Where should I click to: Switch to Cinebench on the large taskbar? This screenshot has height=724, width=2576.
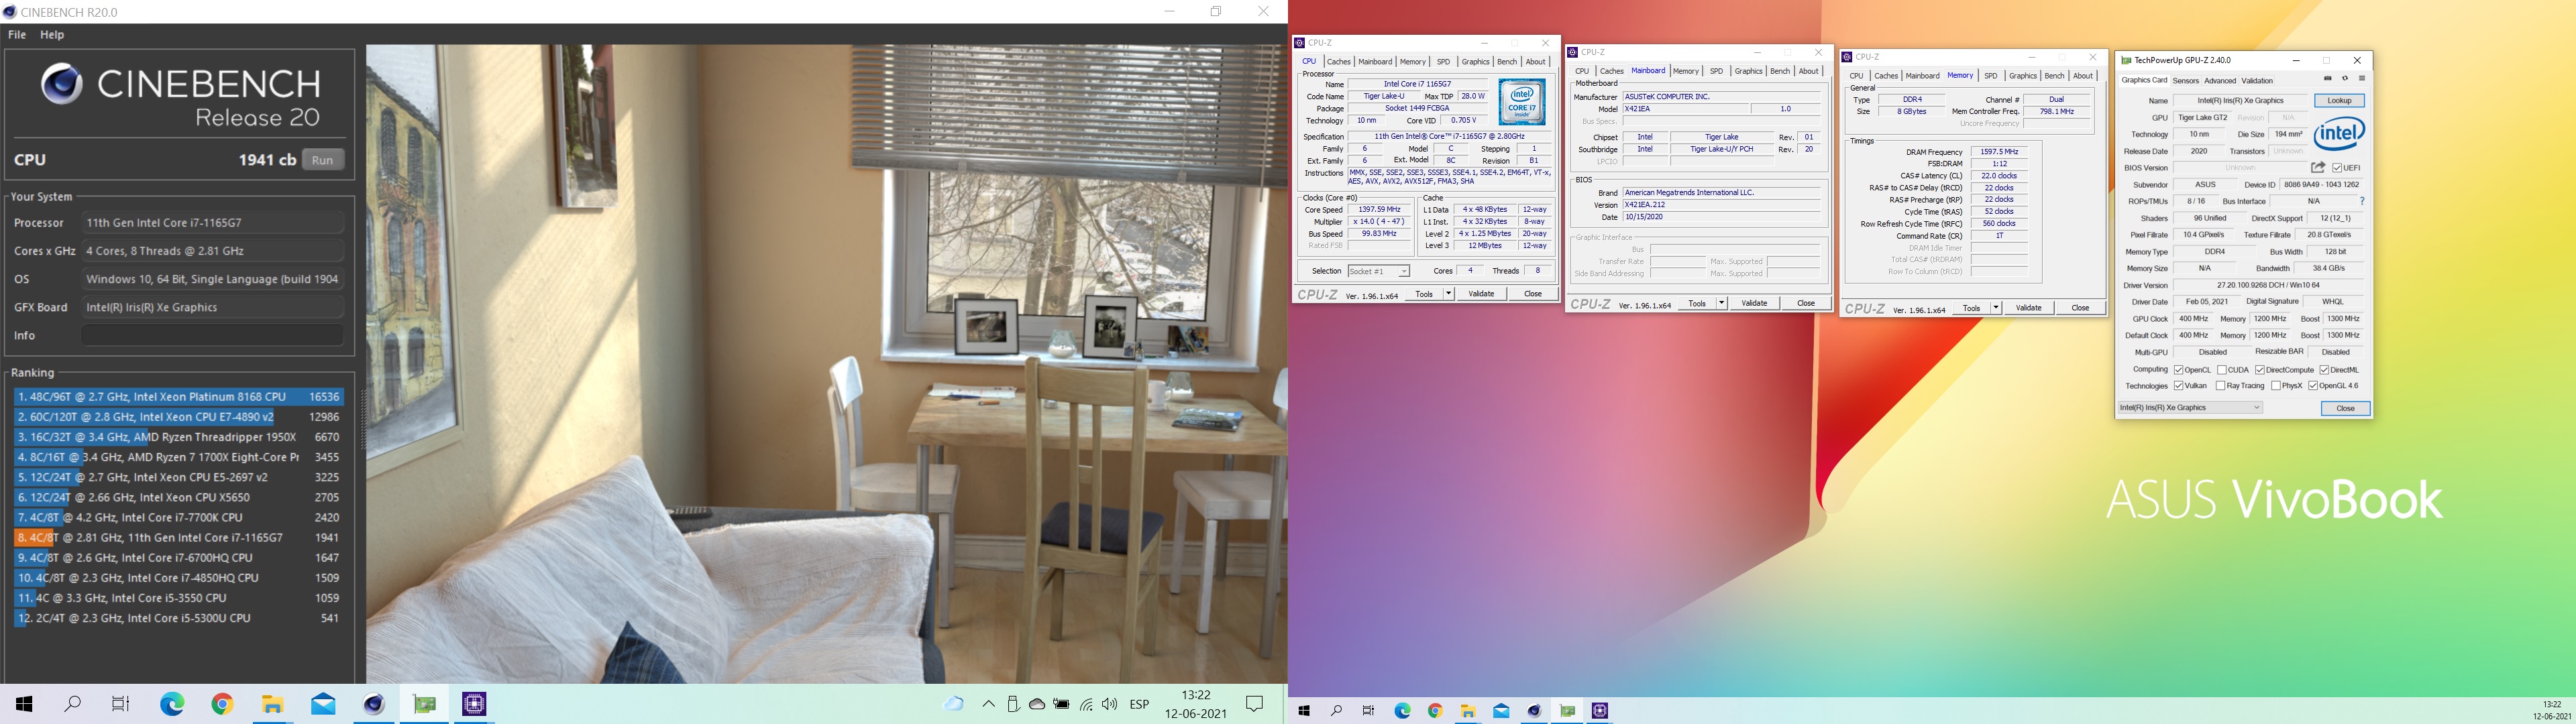pyautogui.click(x=374, y=705)
